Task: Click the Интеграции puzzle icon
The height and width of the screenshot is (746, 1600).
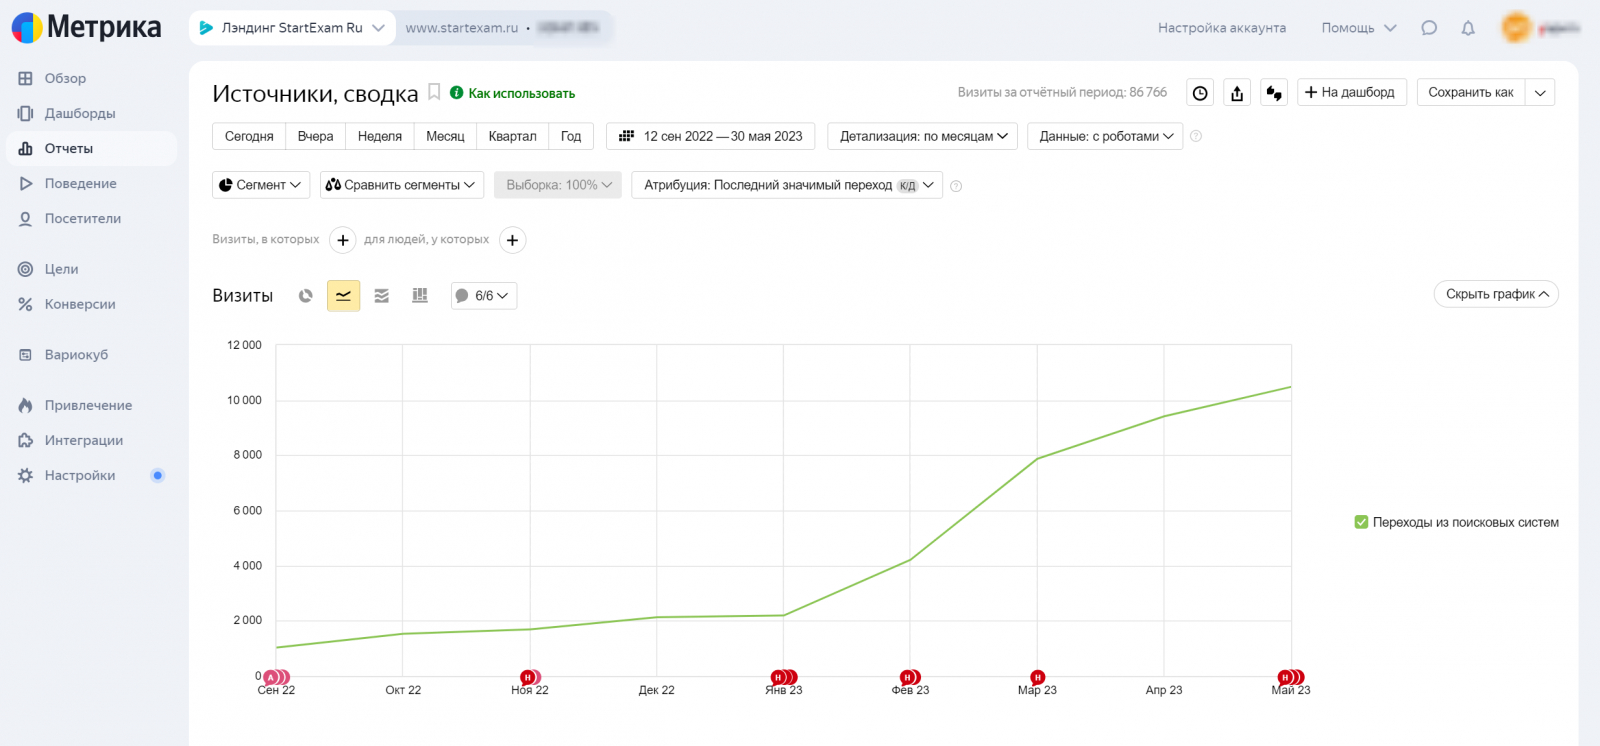Action: (25, 440)
